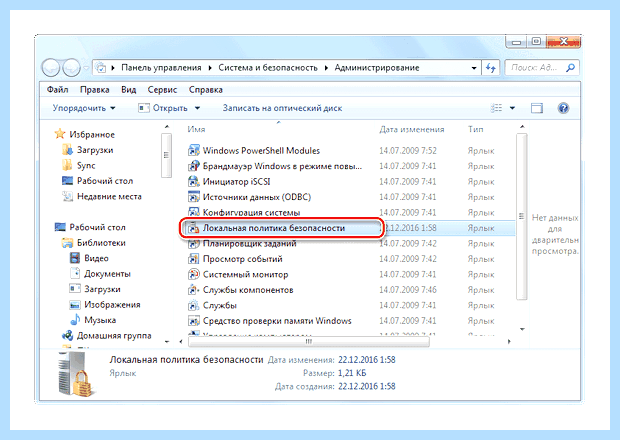Click the Музыка note icon
The width and height of the screenshot is (620, 440).
pos(75,320)
